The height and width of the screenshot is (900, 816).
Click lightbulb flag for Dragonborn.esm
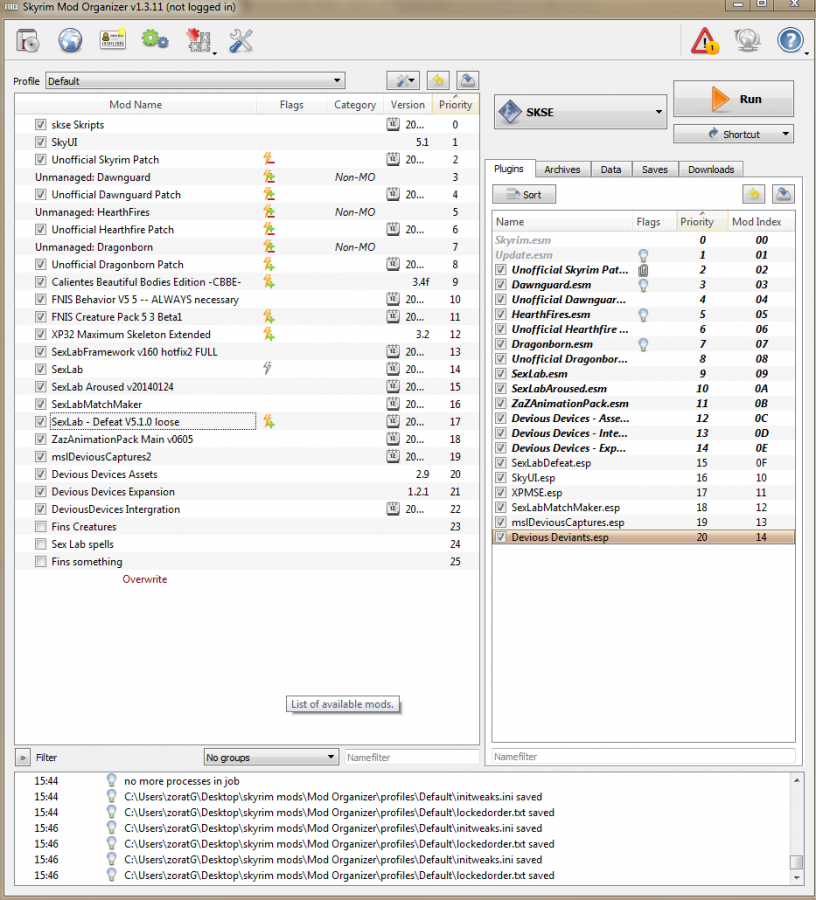pos(643,344)
